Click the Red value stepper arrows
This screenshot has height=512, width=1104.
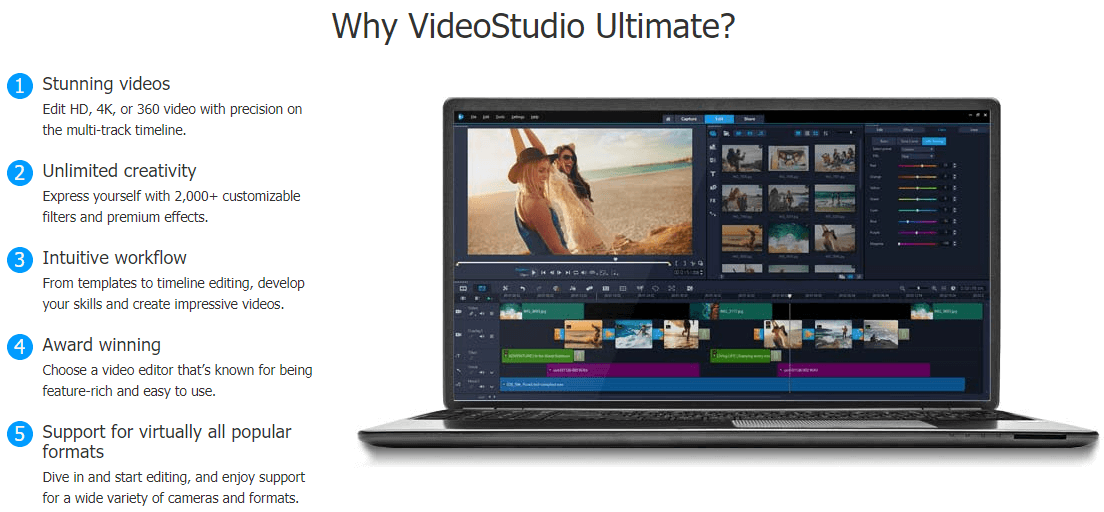click(x=955, y=166)
